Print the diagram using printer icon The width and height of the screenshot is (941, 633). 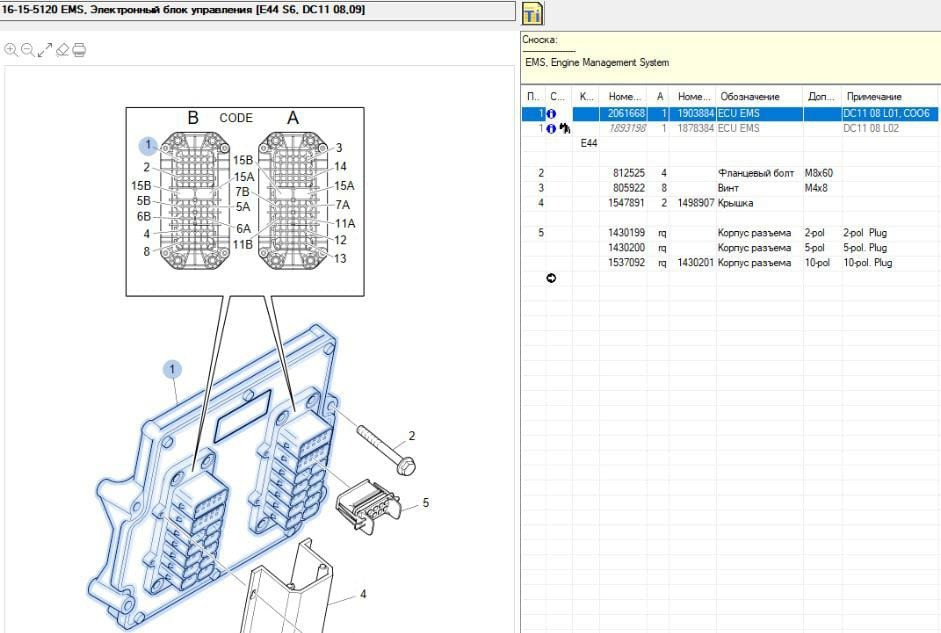tap(79, 49)
